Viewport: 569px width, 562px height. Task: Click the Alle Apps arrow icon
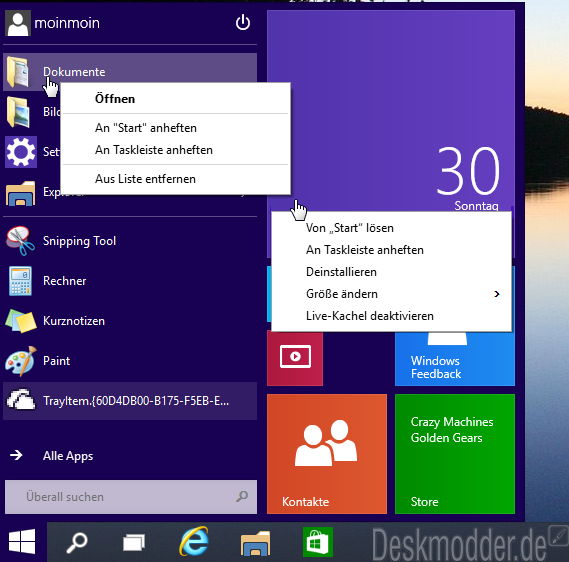16,455
